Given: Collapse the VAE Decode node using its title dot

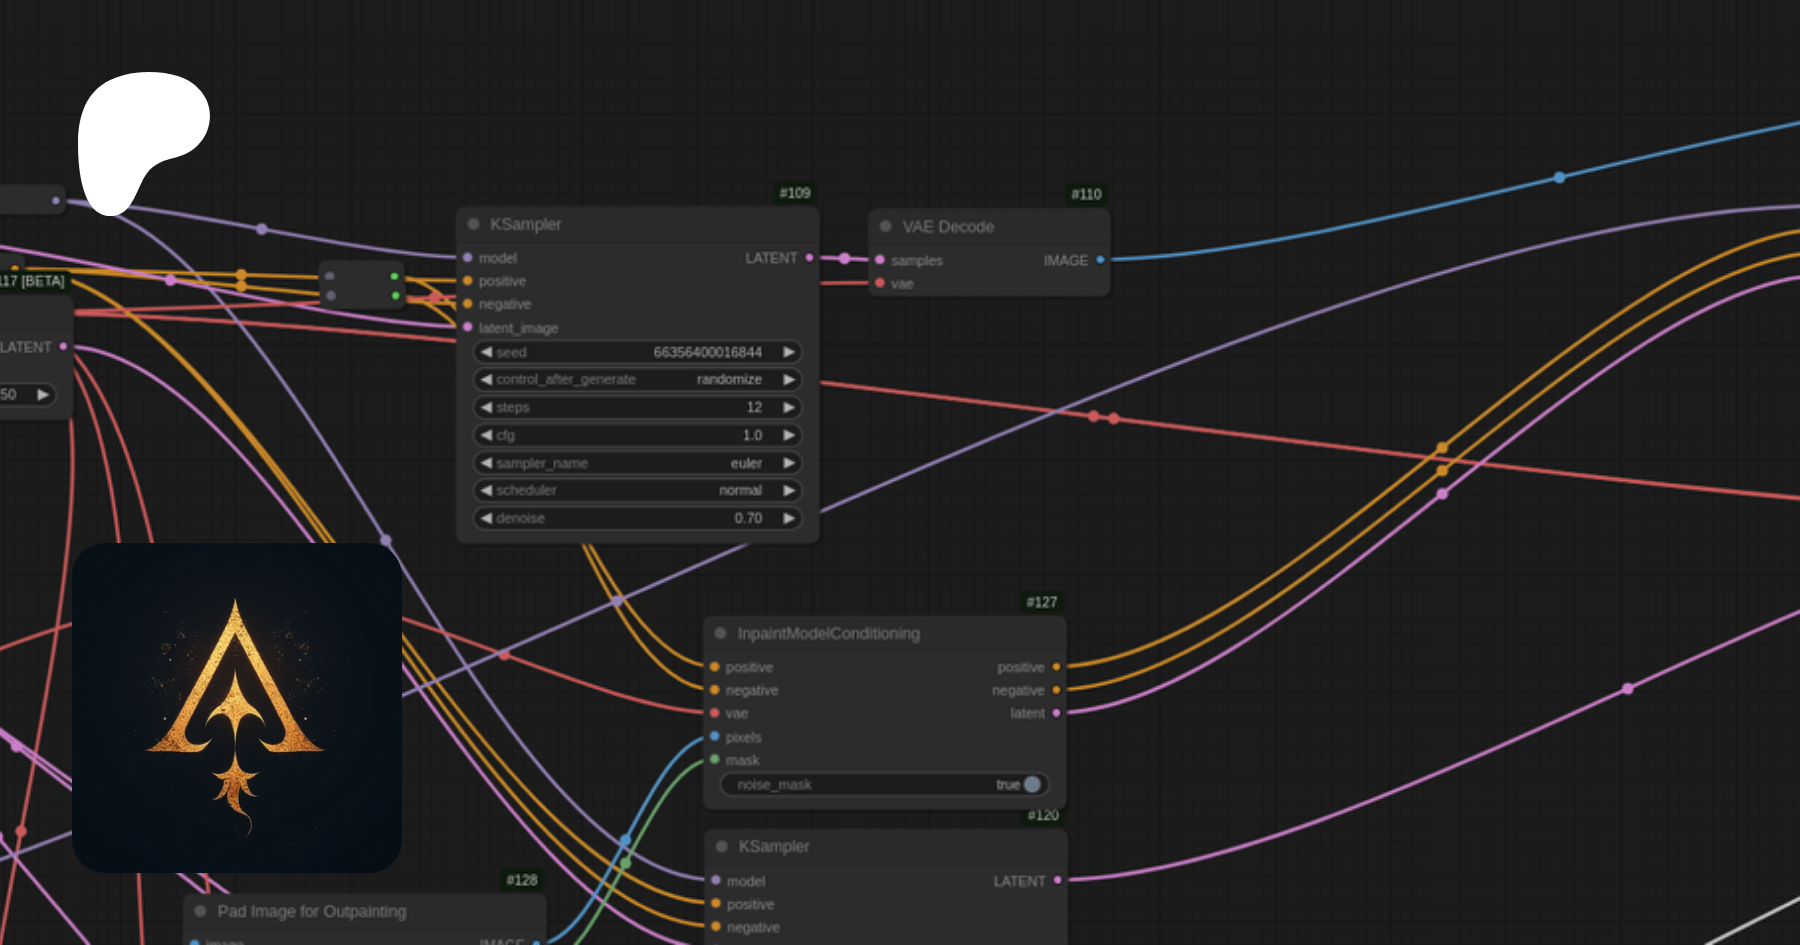Looking at the screenshot, I should point(885,226).
